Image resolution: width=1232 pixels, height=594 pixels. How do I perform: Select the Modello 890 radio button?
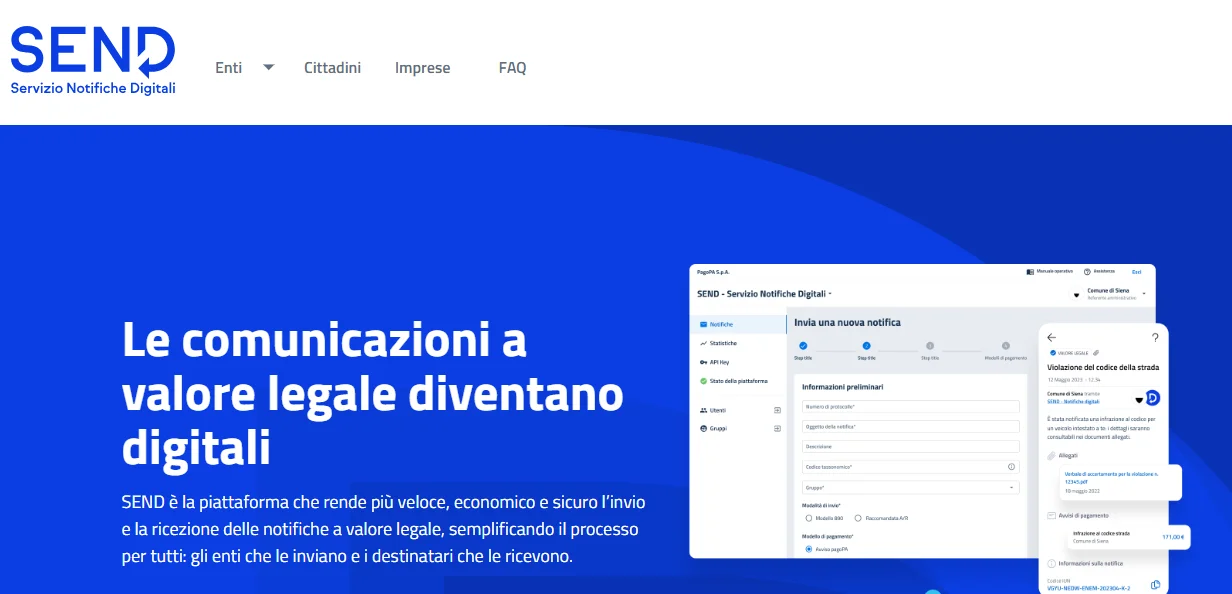tap(808, 518)
